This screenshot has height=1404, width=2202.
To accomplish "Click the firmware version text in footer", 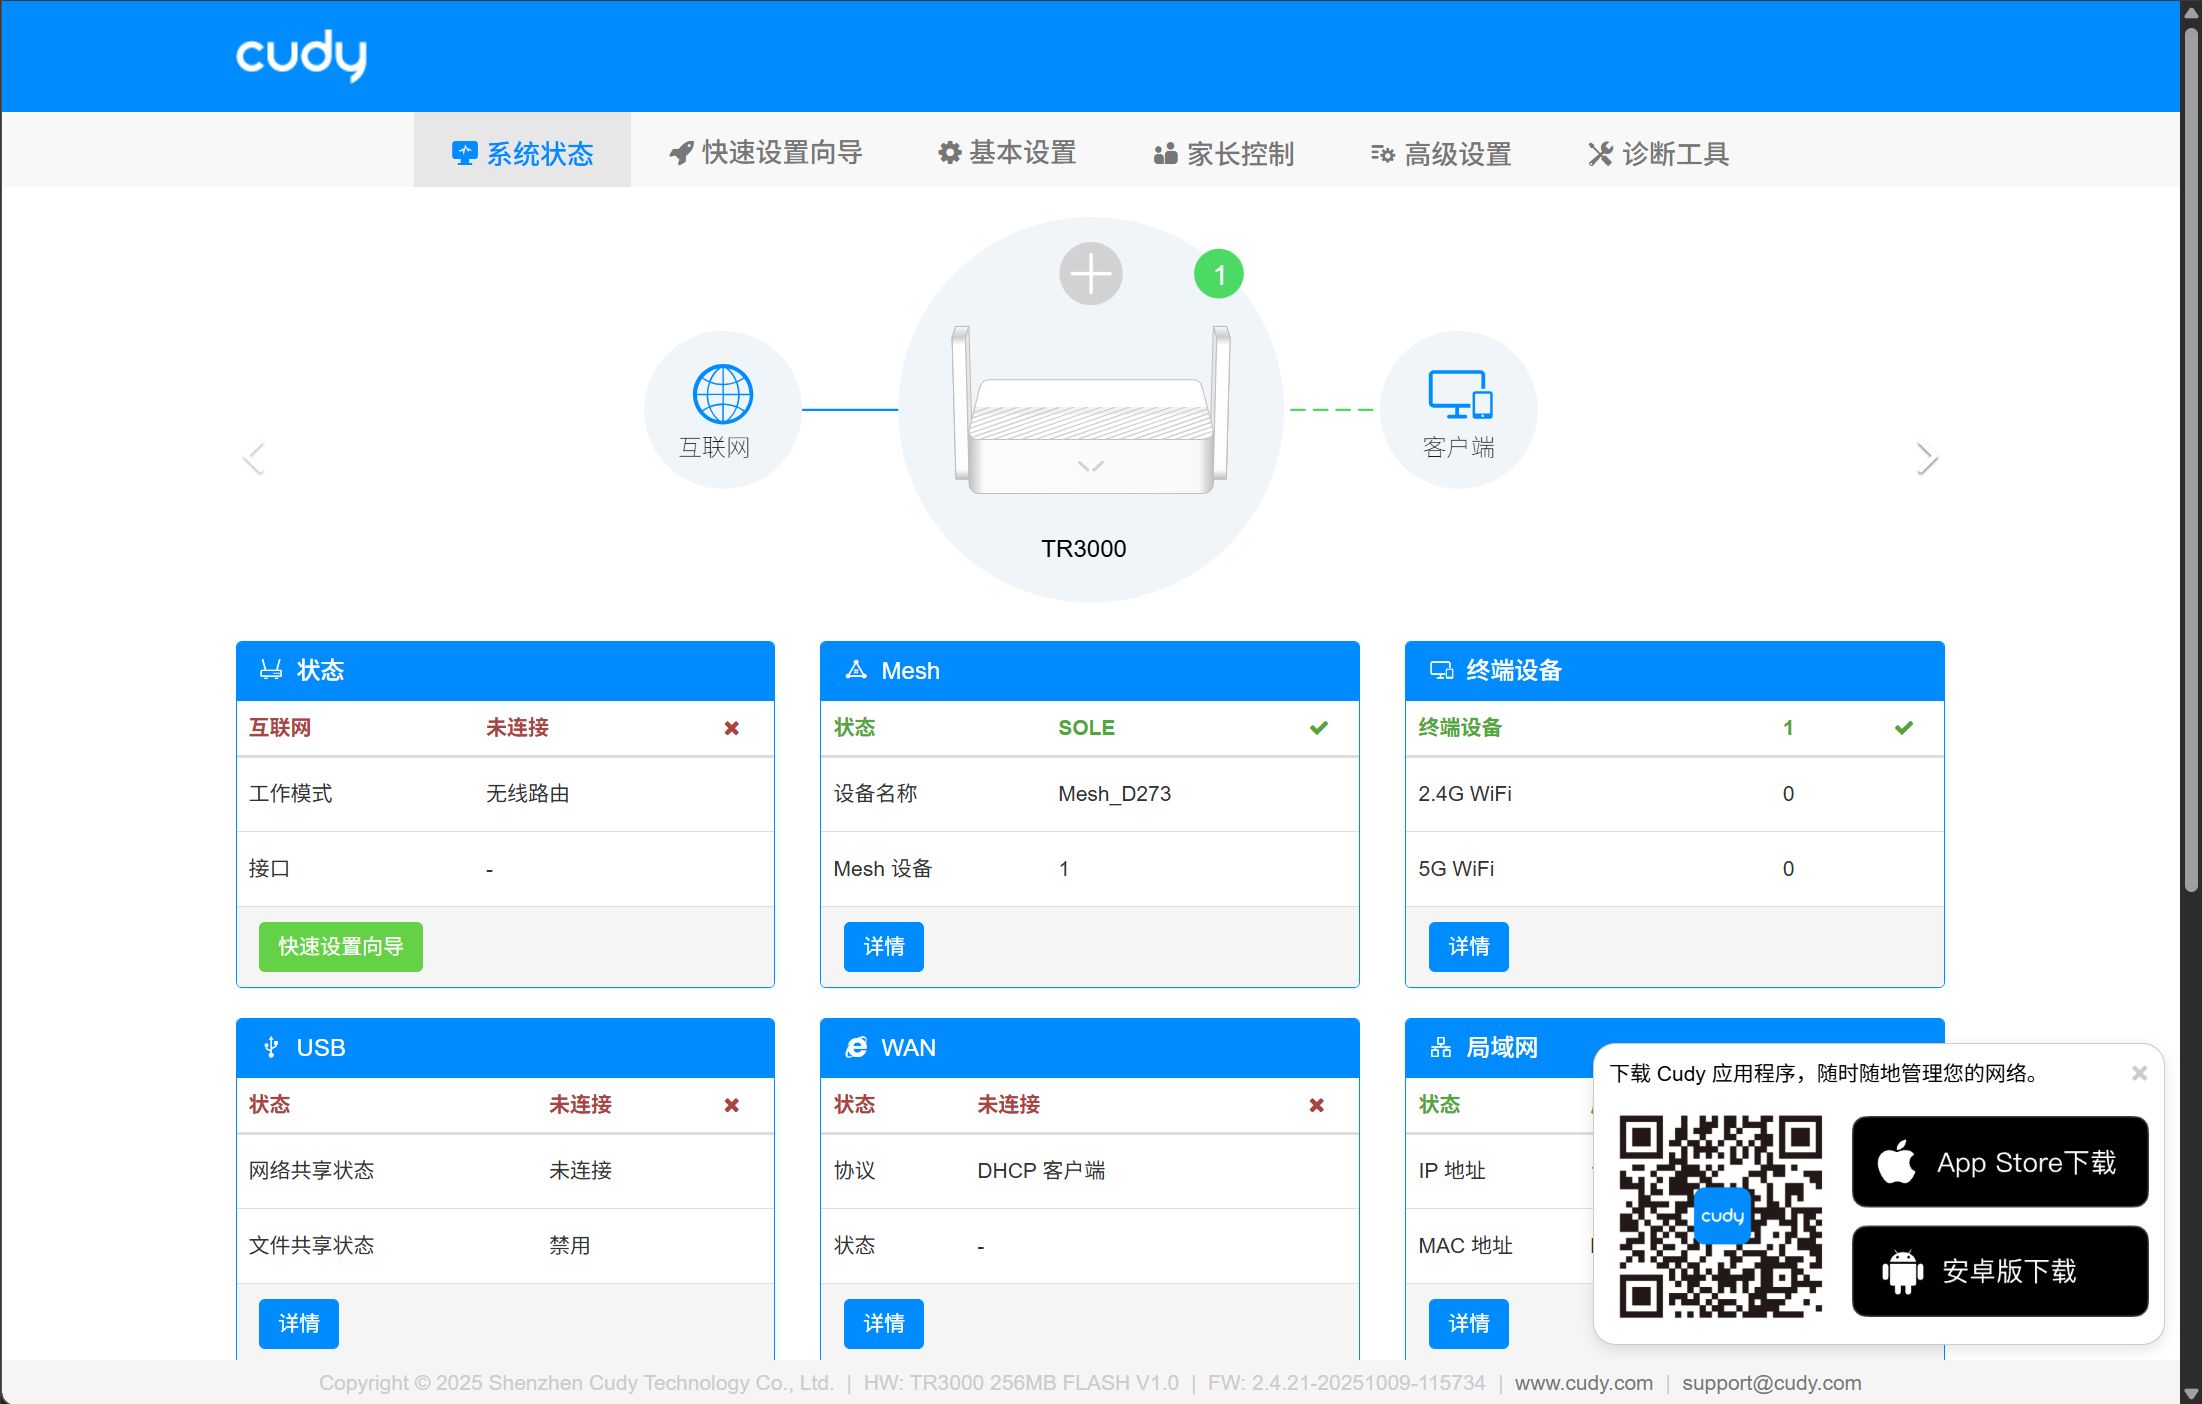I will pos(1346,1383).
